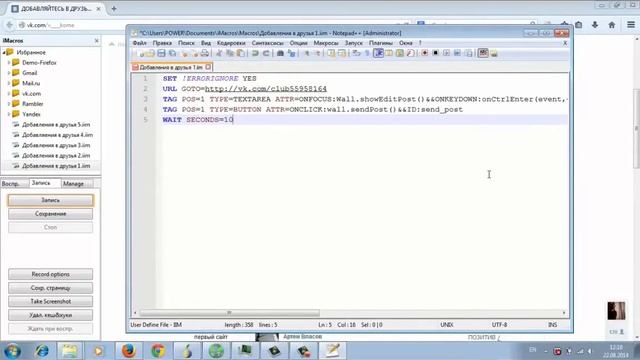Viewport: 640px width, 360px height.
Task: Click the Playback Macro toolbar icon
Action: [x=447, y=53]
